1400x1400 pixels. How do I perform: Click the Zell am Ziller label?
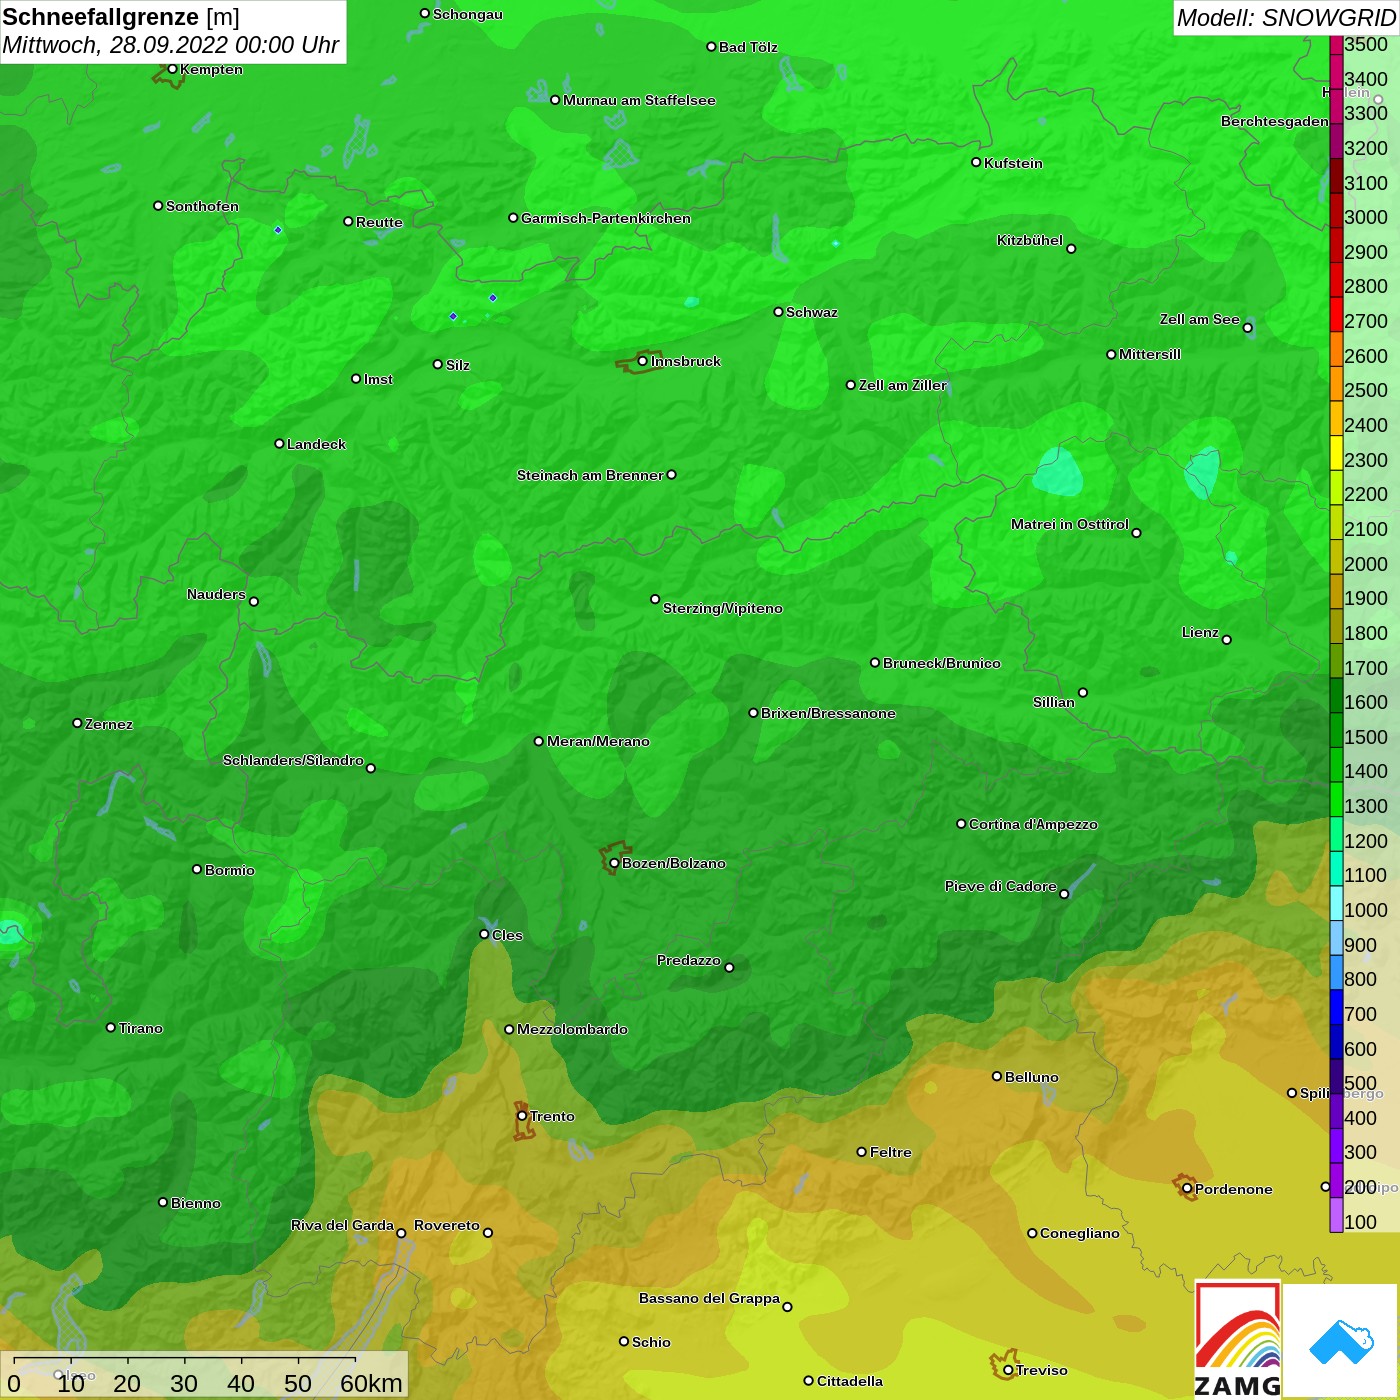(x=902, y=385)
